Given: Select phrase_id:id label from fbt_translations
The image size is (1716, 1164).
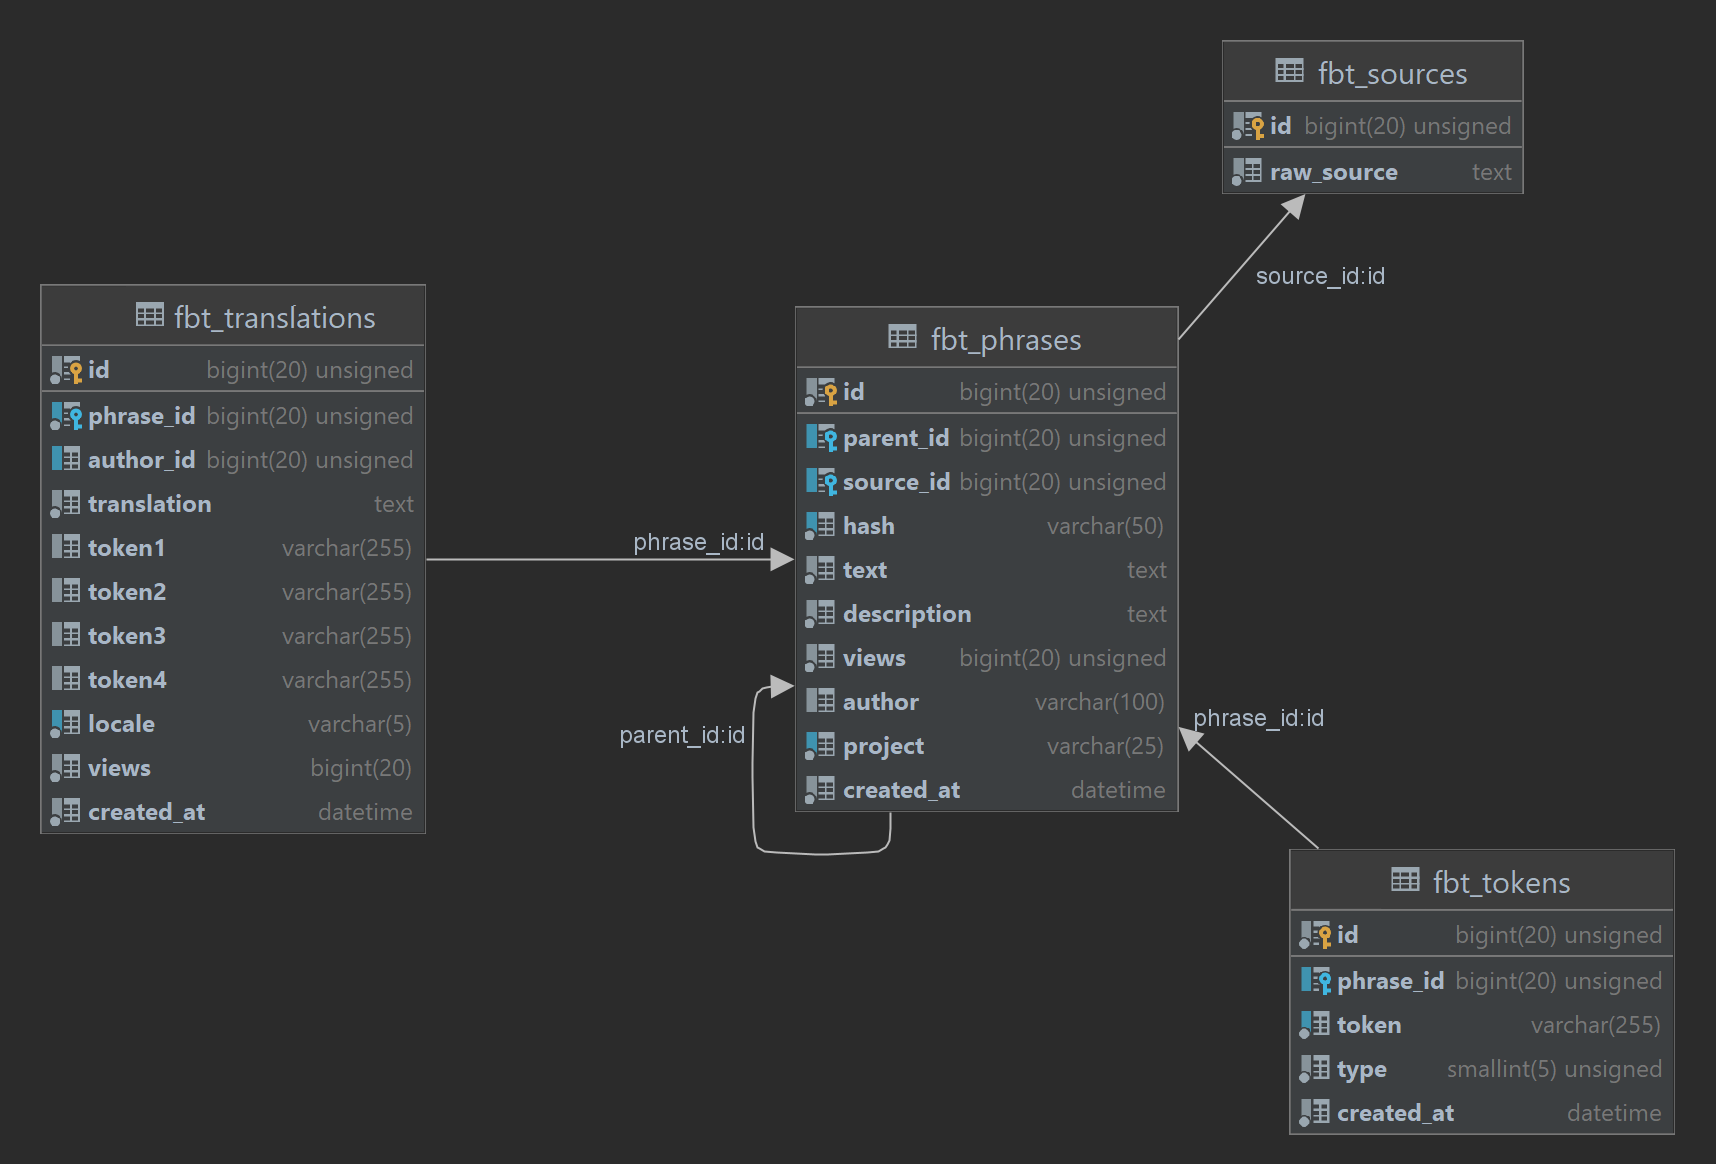Looking at the screenshot, I should 698,542.
